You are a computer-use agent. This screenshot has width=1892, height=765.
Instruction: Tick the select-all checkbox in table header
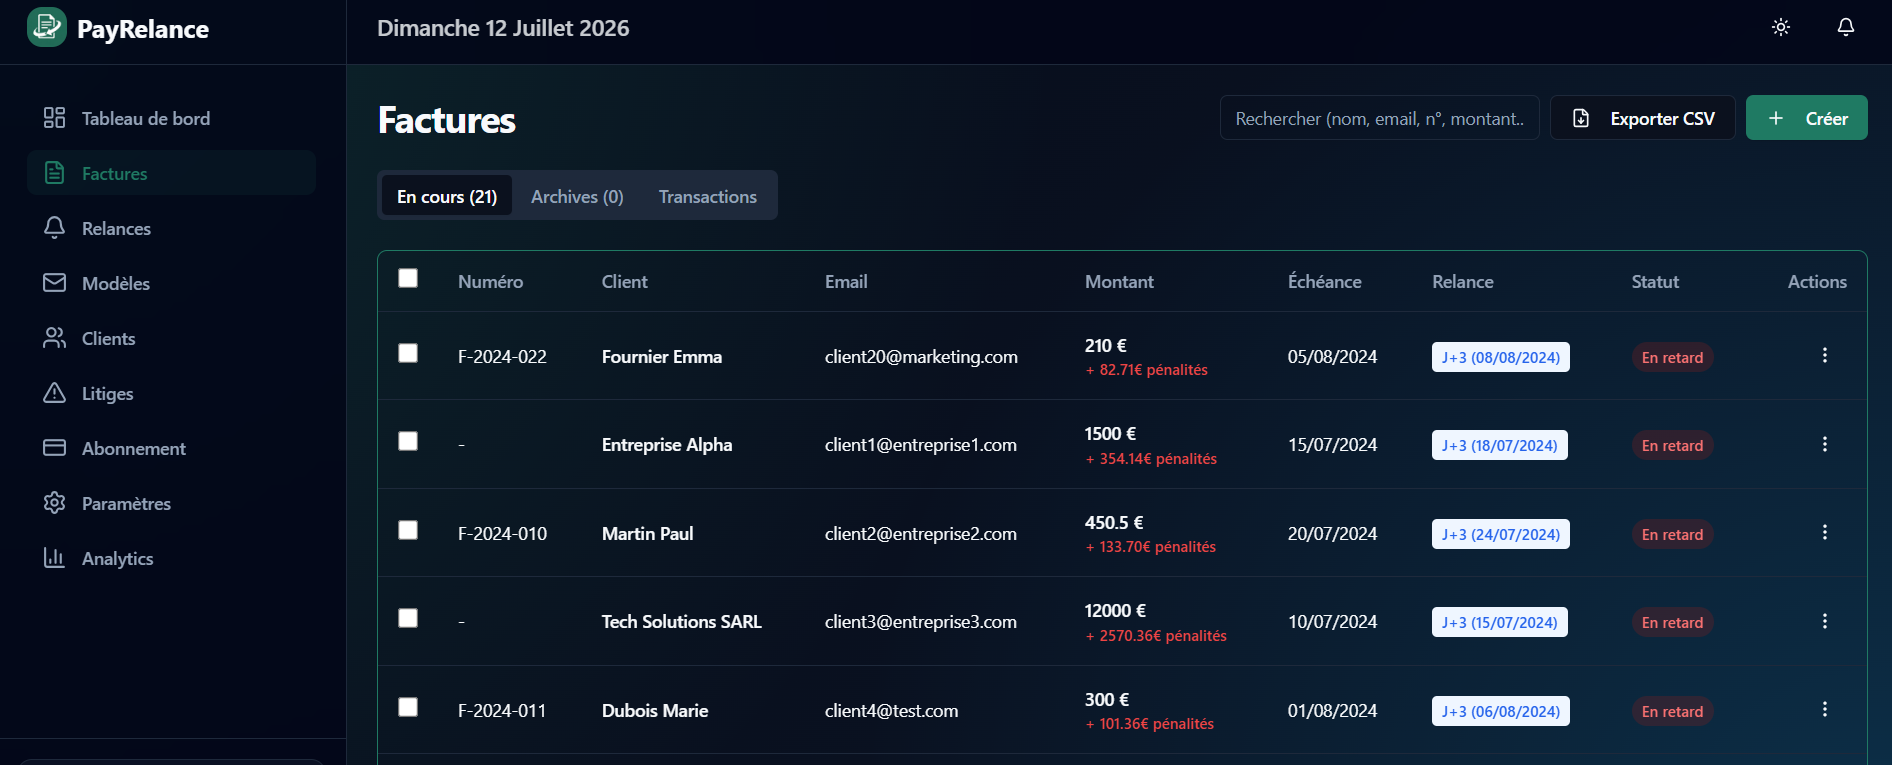point(408,278)
